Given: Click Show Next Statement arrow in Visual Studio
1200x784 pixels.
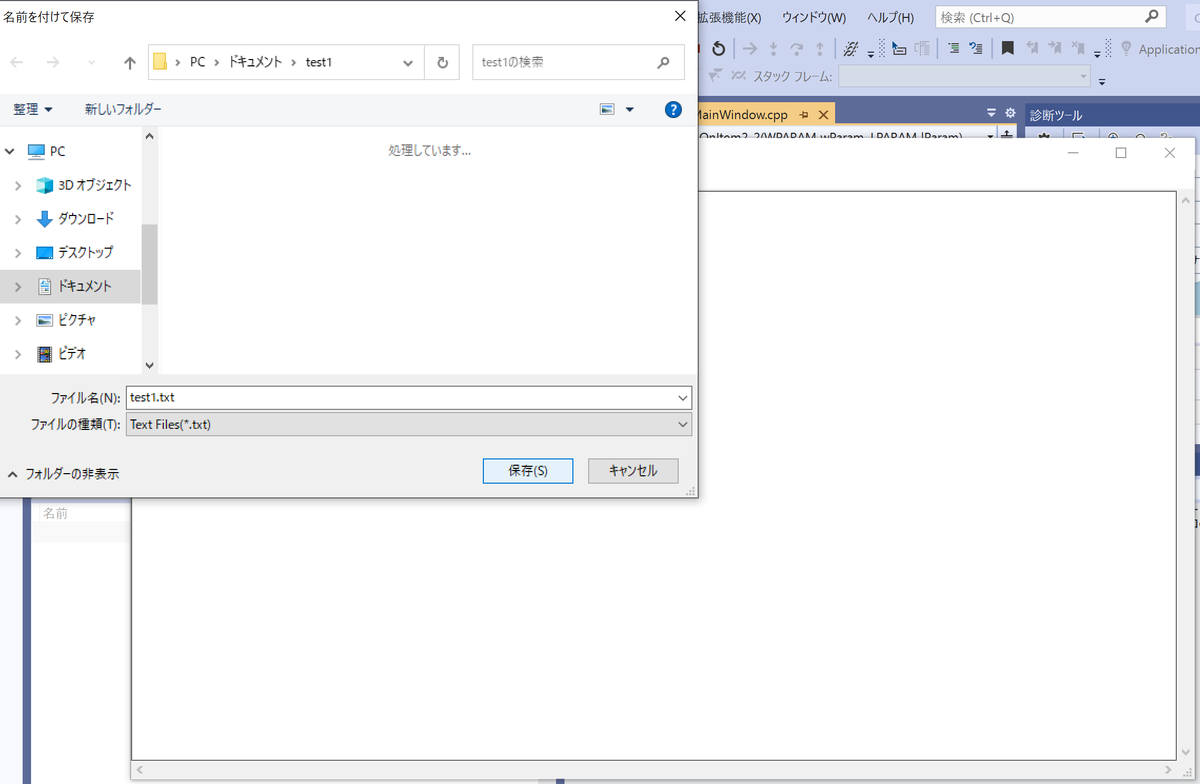Looking at the screenshot, I should coord(750,48).
